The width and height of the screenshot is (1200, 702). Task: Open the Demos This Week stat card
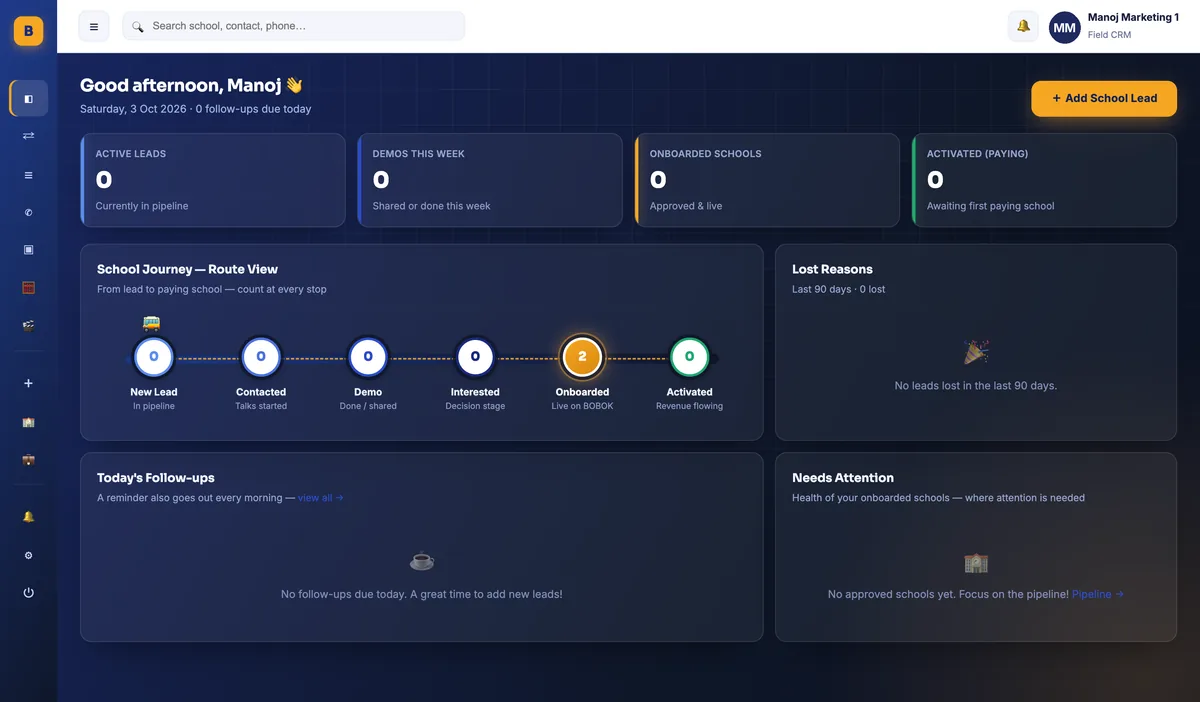click(x=490, y=180)
